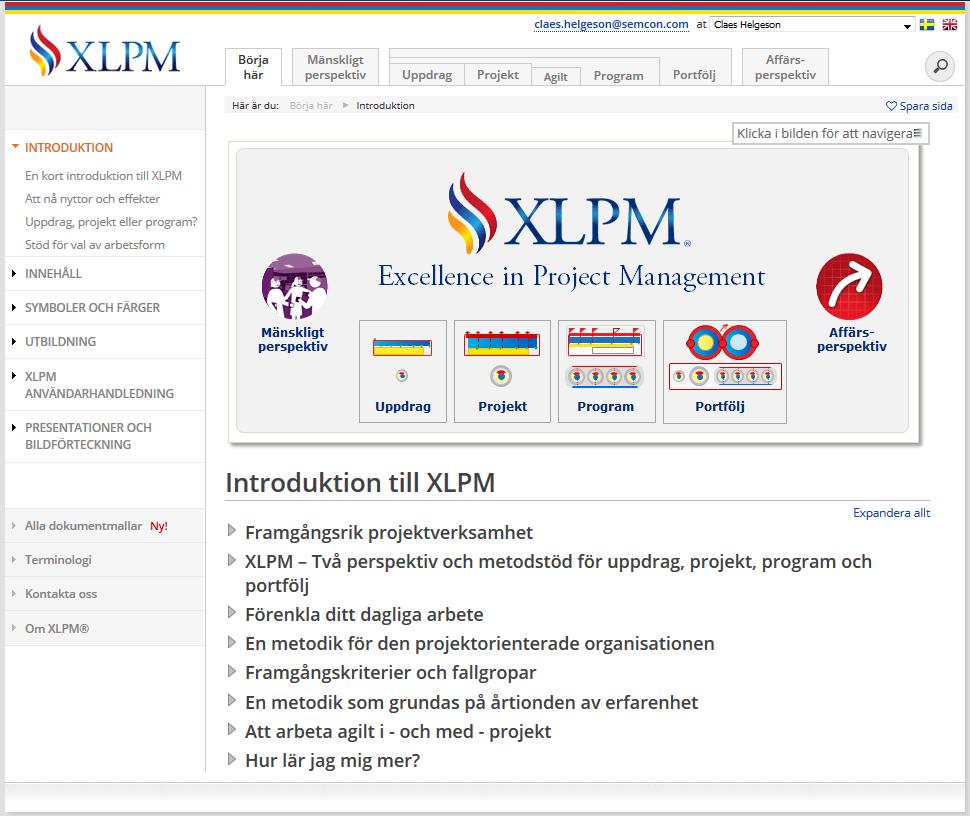Open the Claes Helgeson user dropdown
970x816 pixels.
tap(812, 25)
